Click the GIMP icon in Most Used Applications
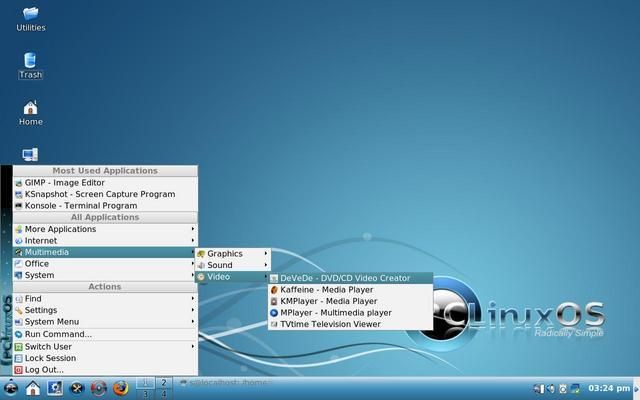 pos(18,183)
